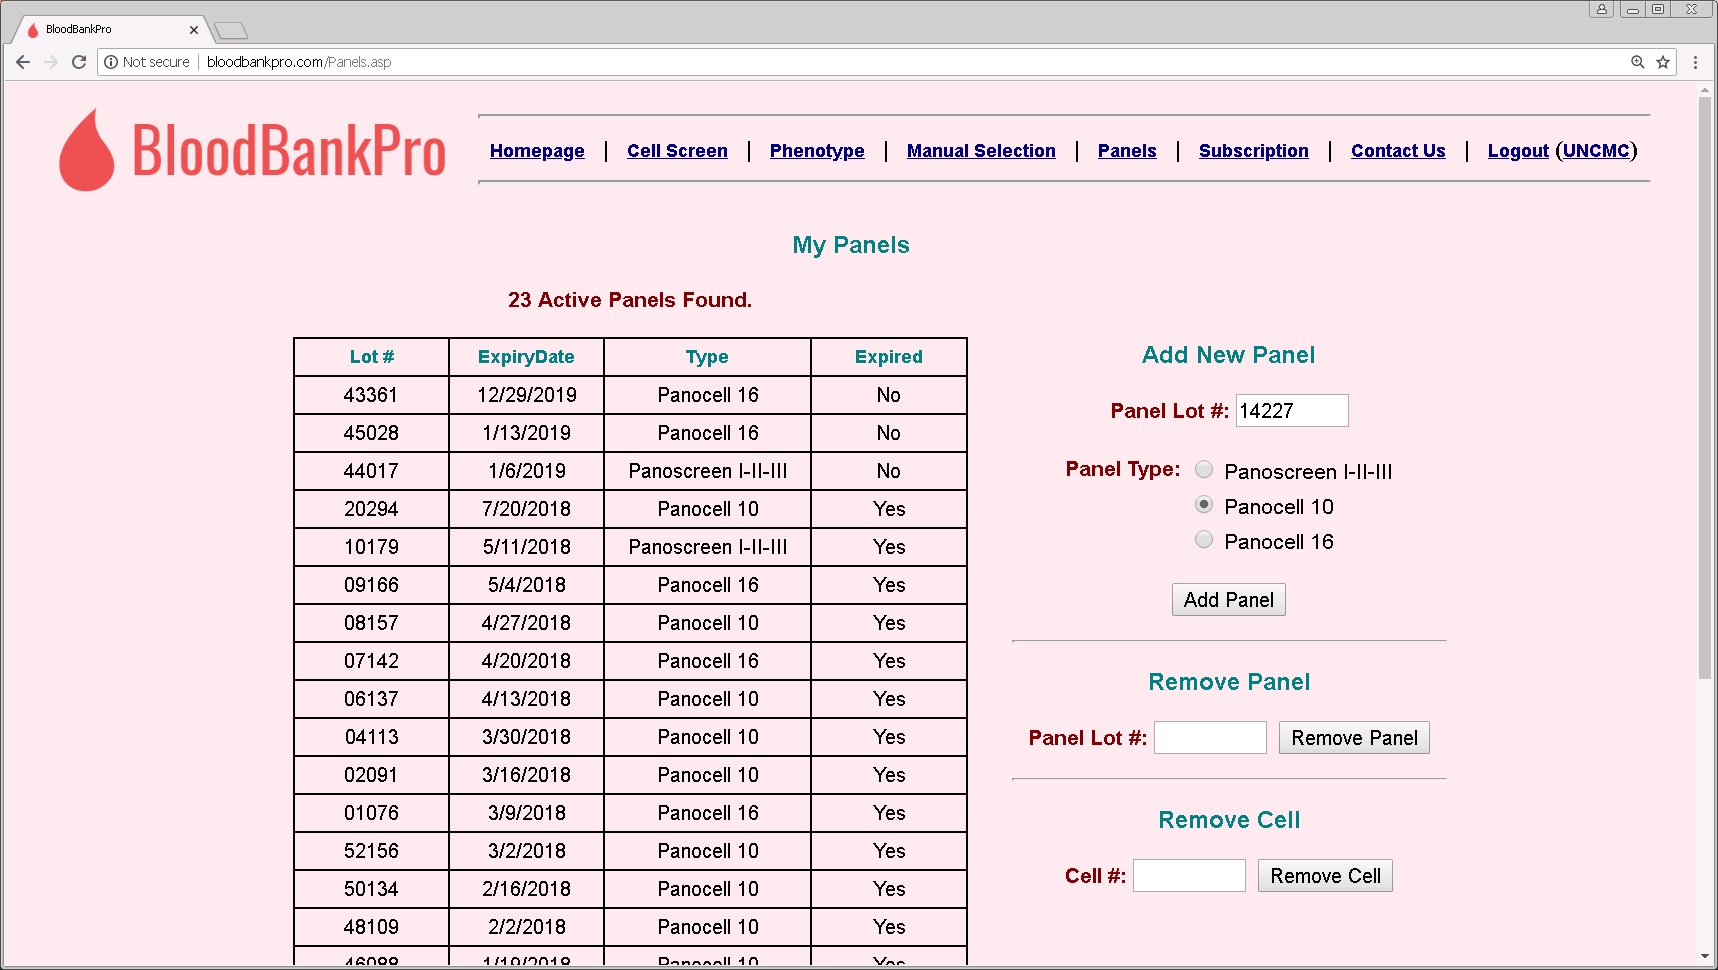The width and height of the screenshot is (1718, 970).
Task: Reload the page with the refresh icon
Action: 79,62
